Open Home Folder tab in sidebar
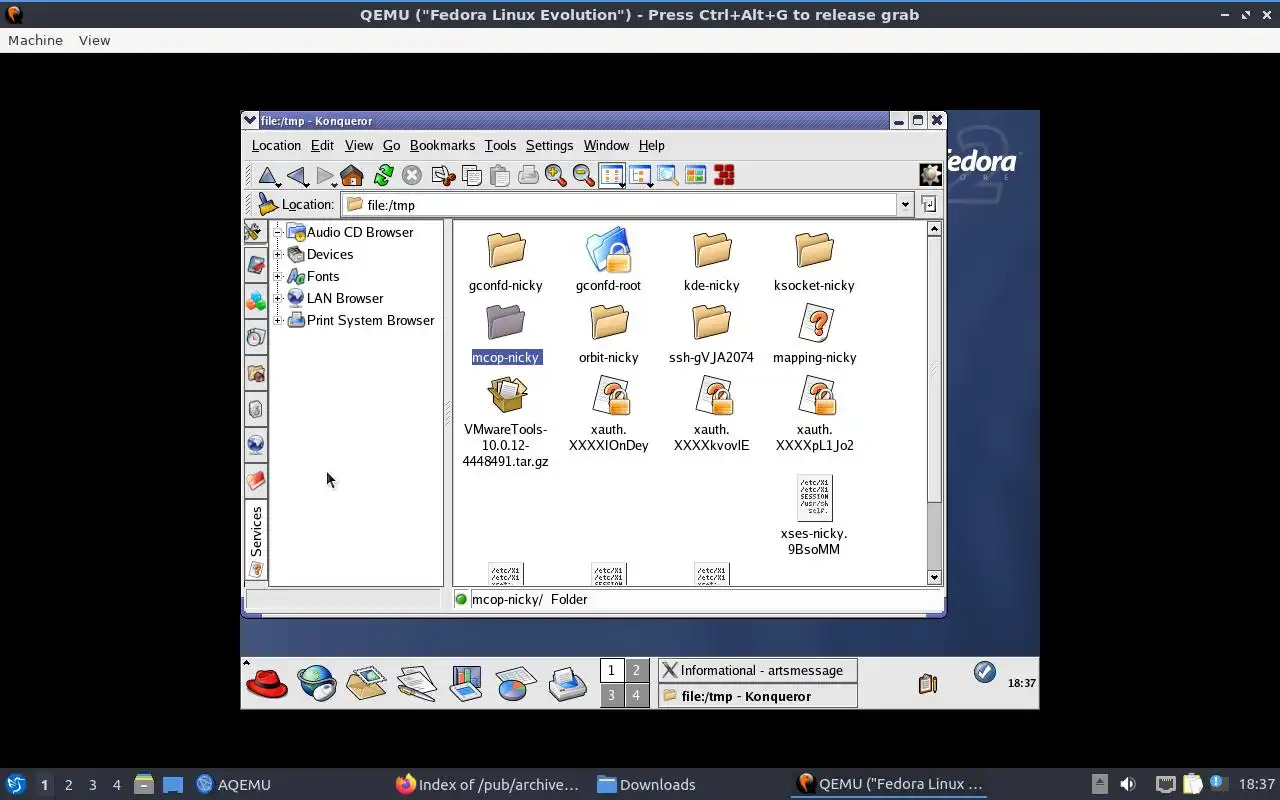This screenshot has height=800, width=1280. click(255, 373)
